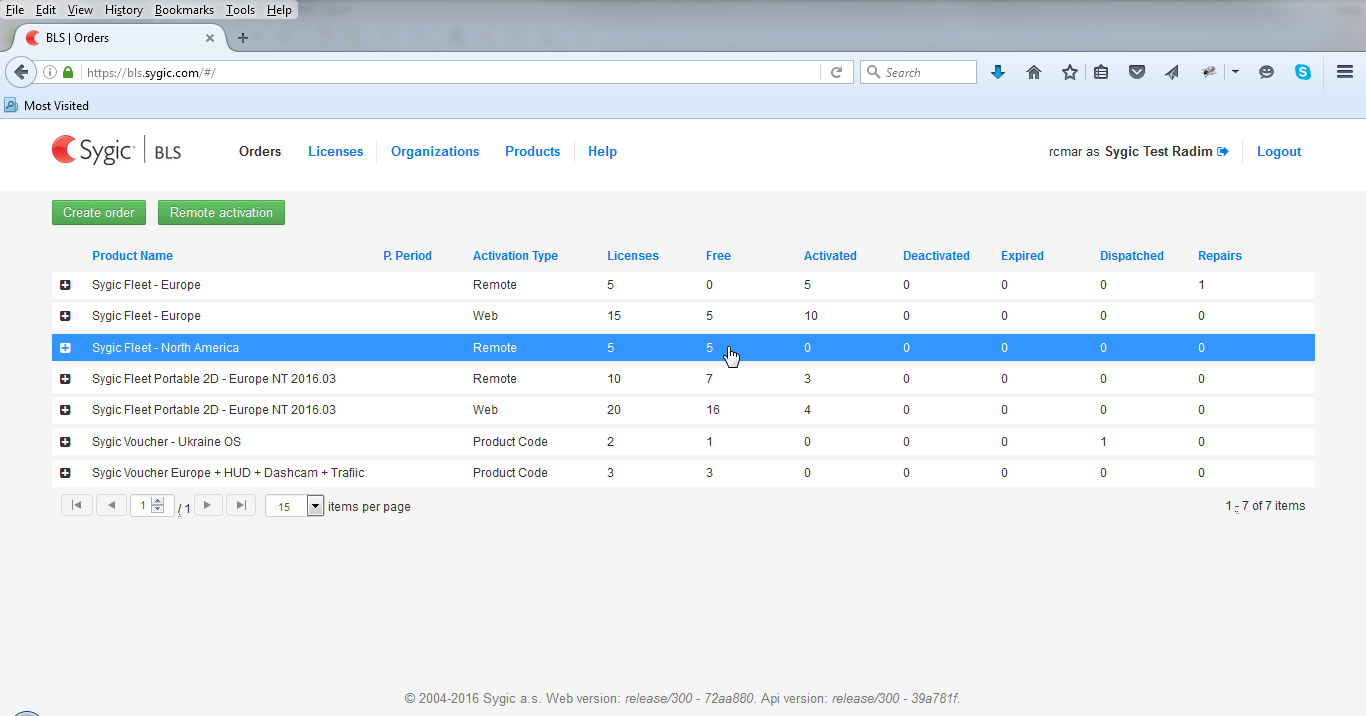This screenshot has height=716, width=1366.
Task: Go to the browser Home icon
Action: (x=1034, y=72)
